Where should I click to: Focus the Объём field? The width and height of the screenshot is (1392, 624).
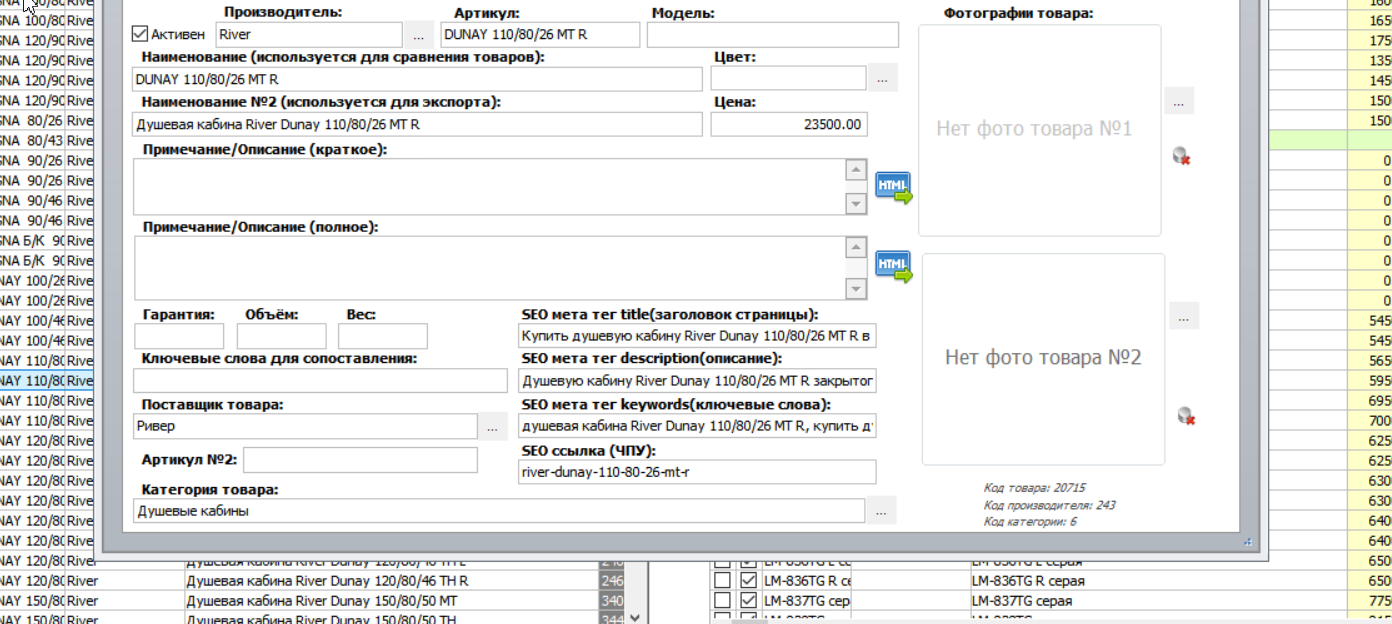point(282,336)
